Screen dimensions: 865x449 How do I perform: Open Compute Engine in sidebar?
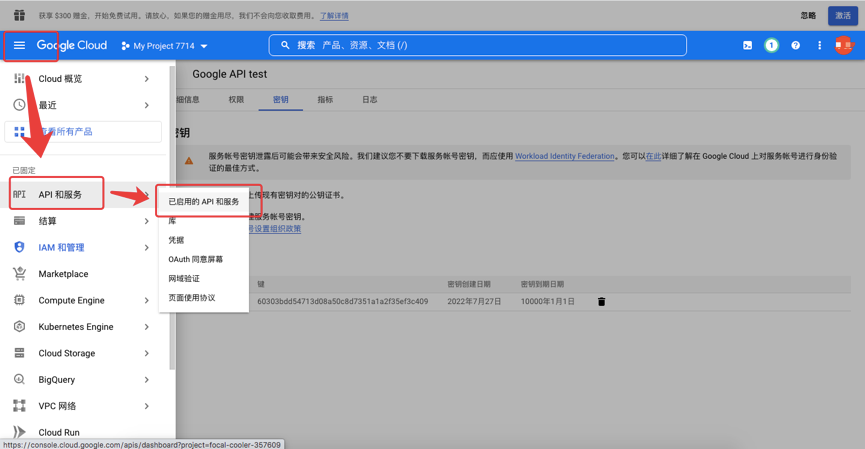(71, 300)
